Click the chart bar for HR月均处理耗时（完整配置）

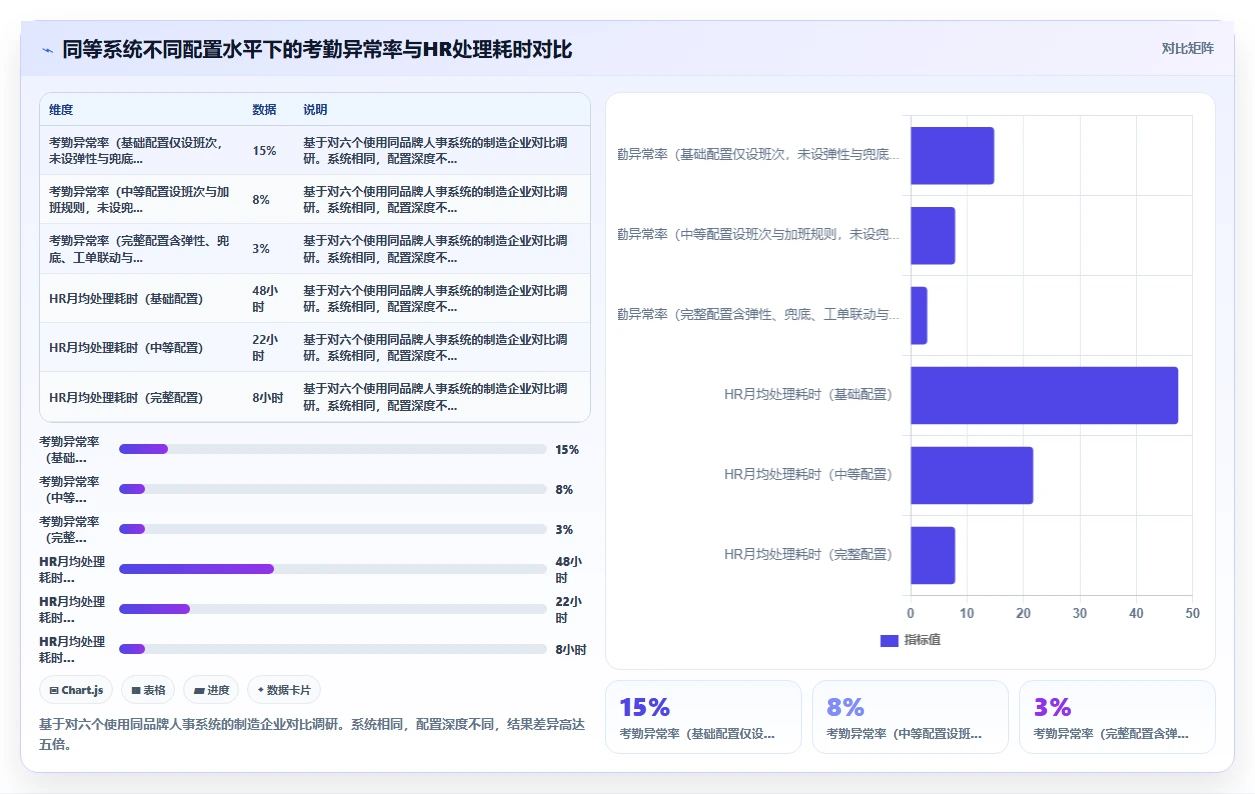pos(932,556)
